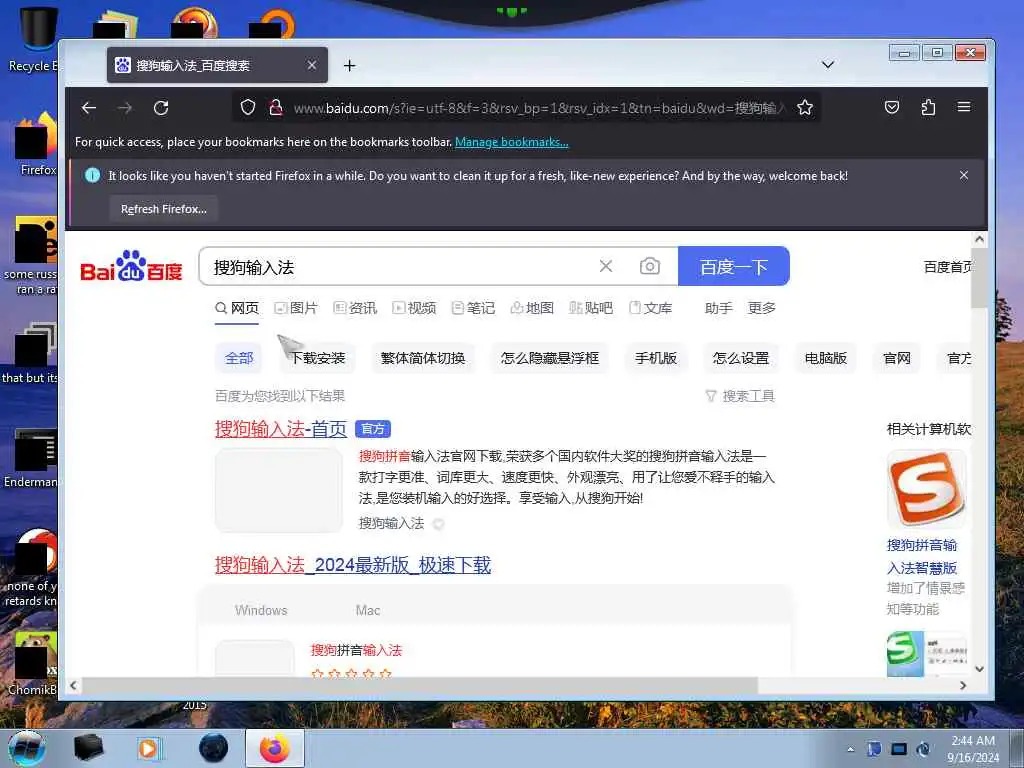
Task: Open the 搜狗拼音输入法 download entry
Action: coord(356,650)
